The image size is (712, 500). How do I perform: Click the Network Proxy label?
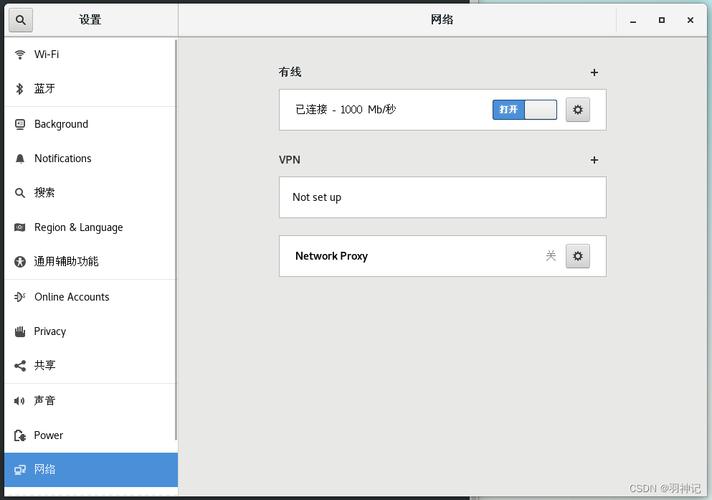click(331, 256)
